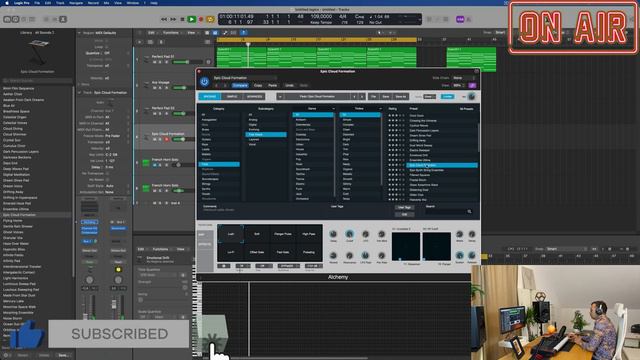Click the Alchemy master Volume knob
The image size is (640, 360).
click(471, 96)
